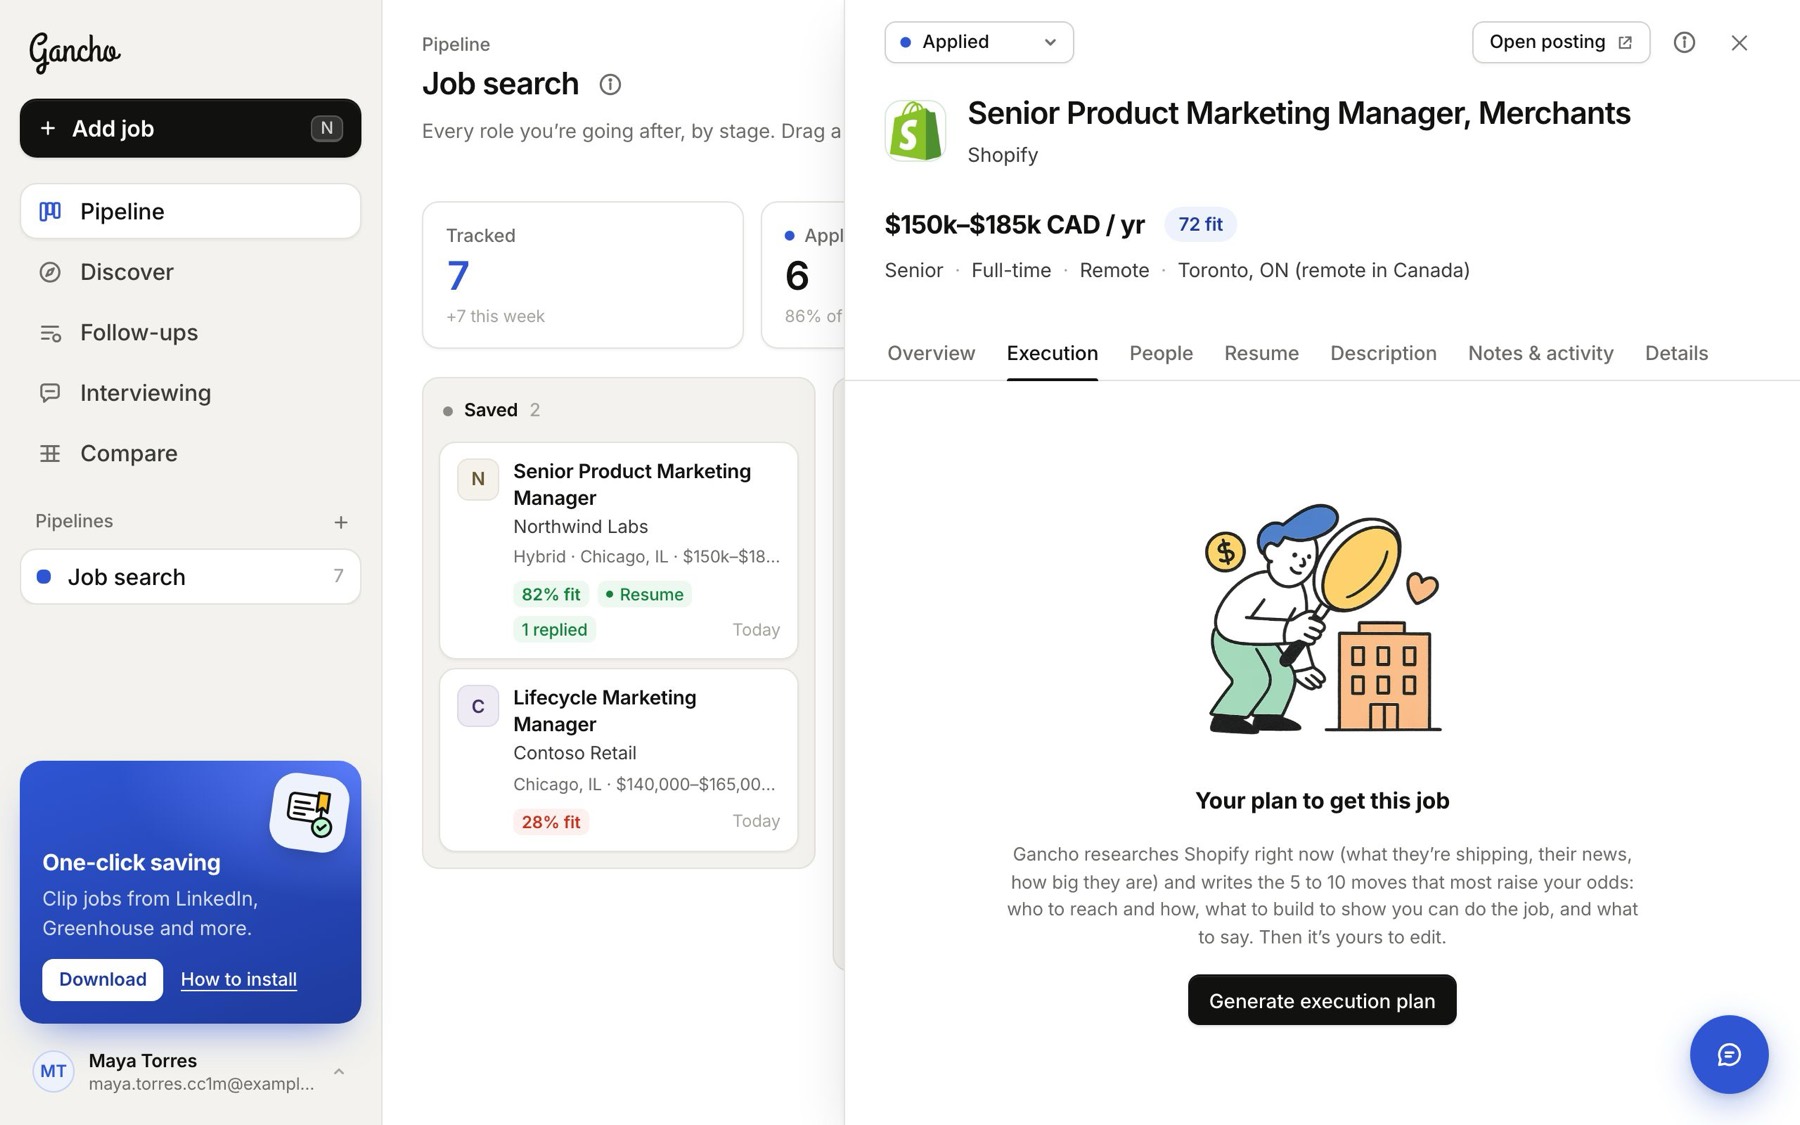Switch to the Overview tab

pos(931,353)
